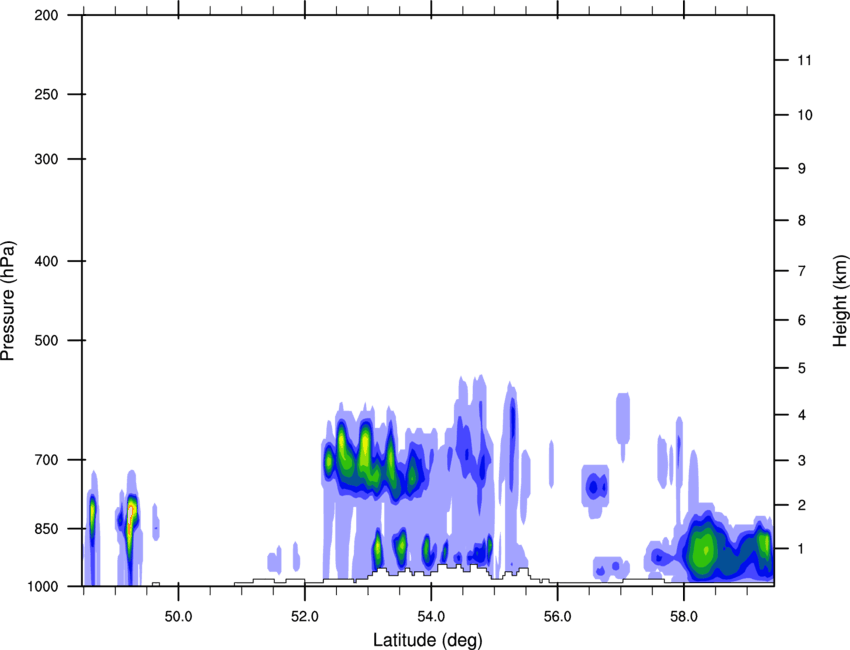Click the 400 pressure tick label
The image size is (850, 650).
[x=46, y=261]
